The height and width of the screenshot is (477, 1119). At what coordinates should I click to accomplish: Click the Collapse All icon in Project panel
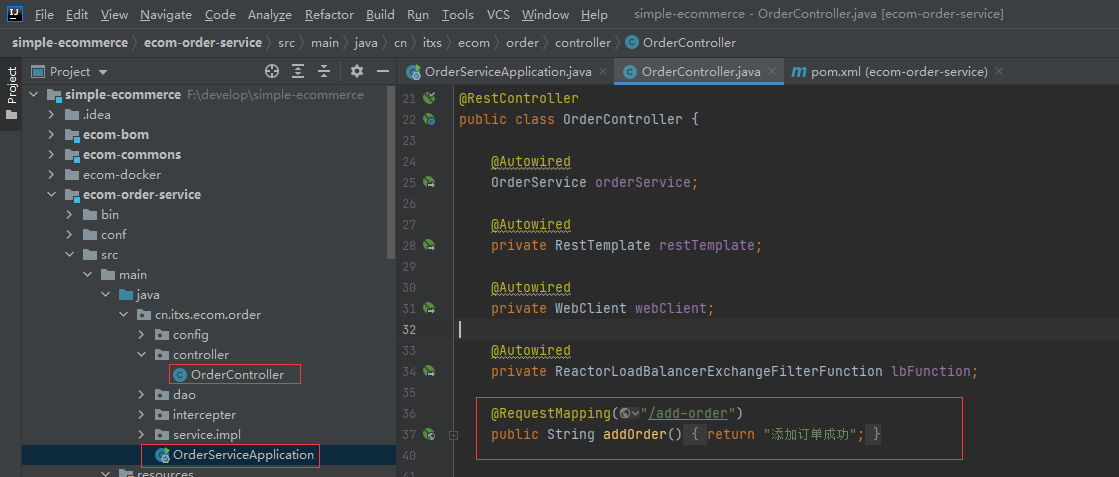point(324,71)
